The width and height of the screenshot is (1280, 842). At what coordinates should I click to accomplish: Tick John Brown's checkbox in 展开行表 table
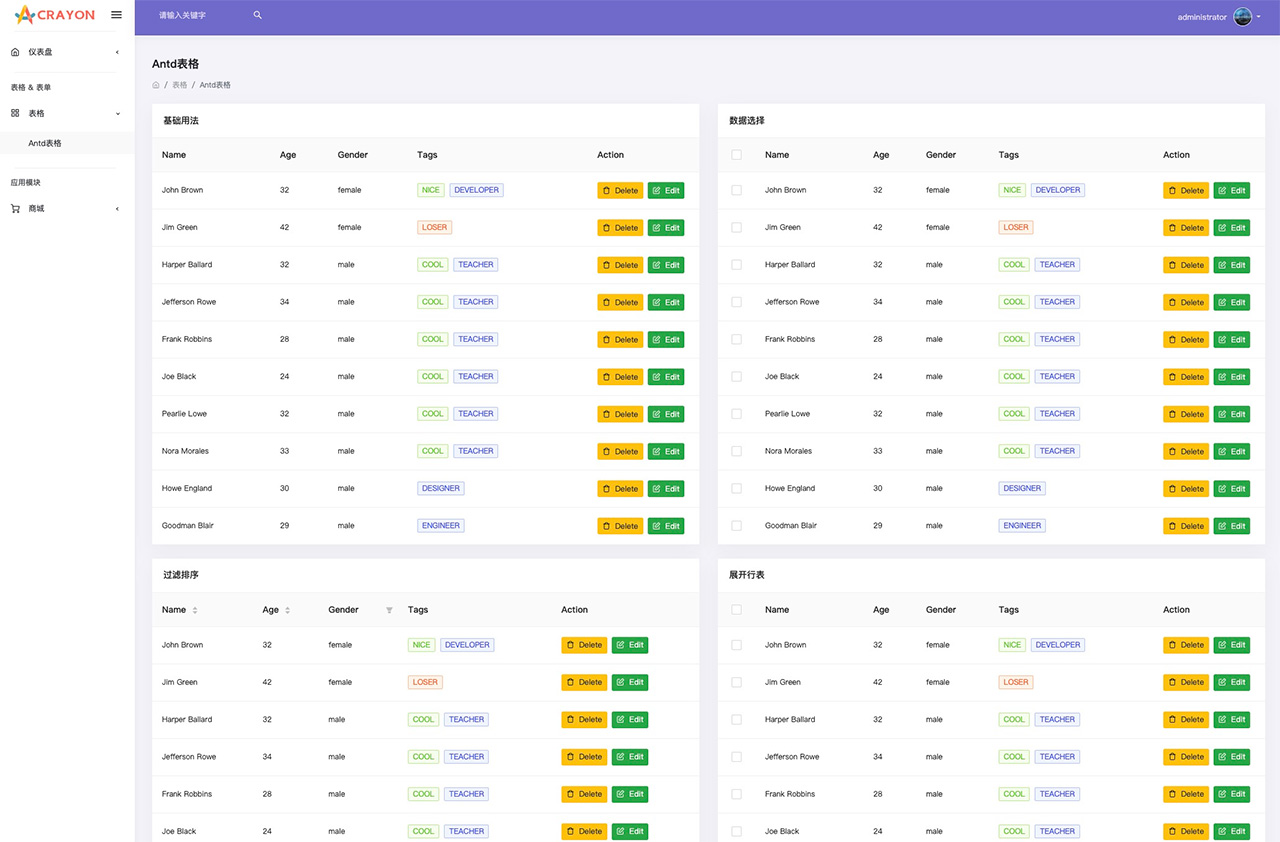click(x=737, y=645)
